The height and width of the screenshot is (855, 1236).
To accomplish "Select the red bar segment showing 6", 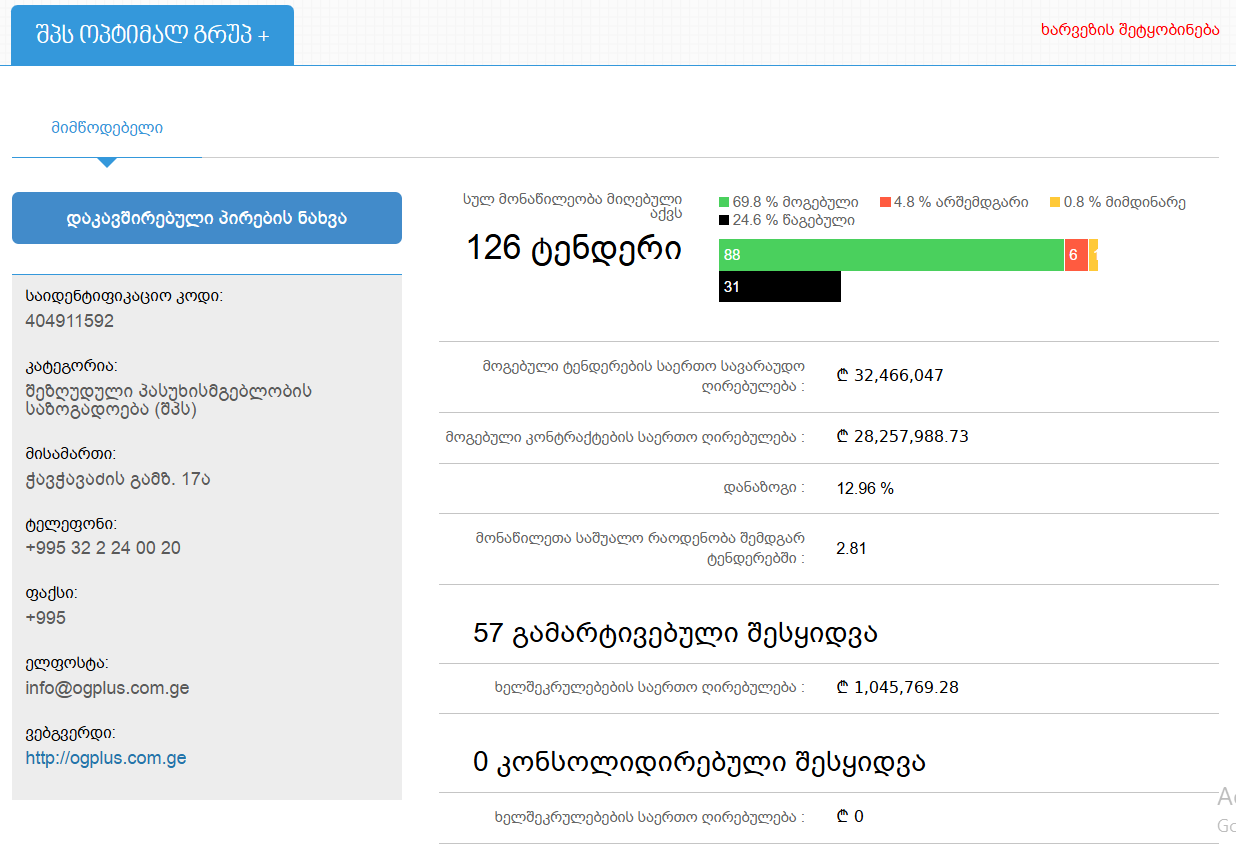I will (x=1075, y=255).
